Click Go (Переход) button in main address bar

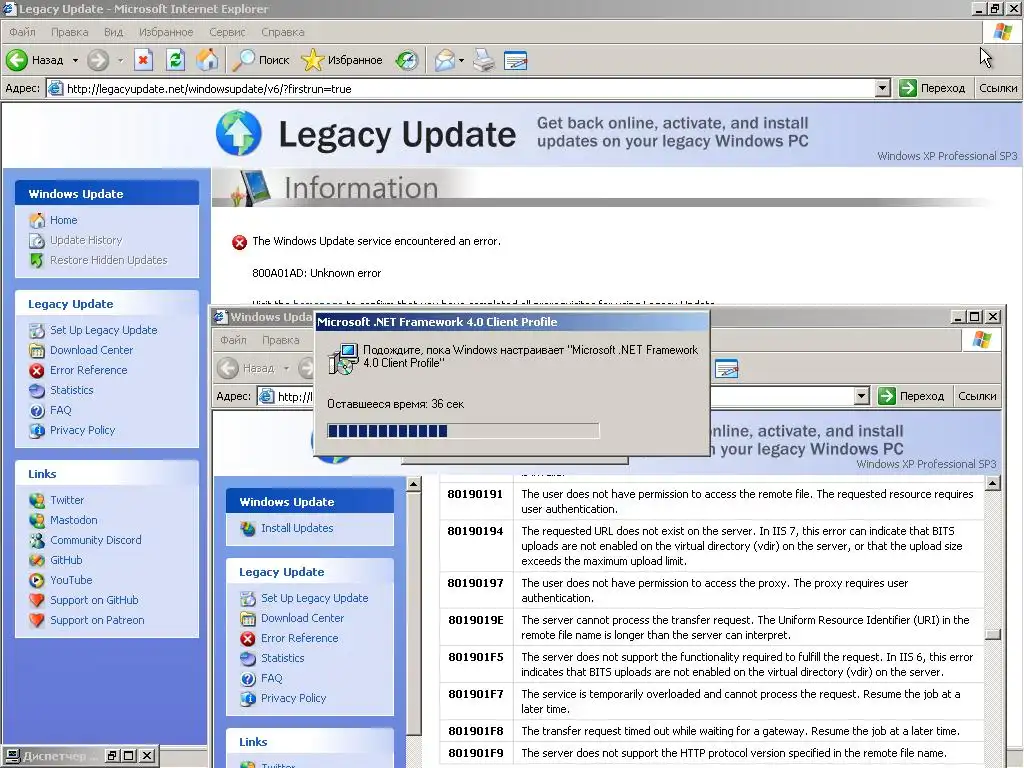point(932,88)
